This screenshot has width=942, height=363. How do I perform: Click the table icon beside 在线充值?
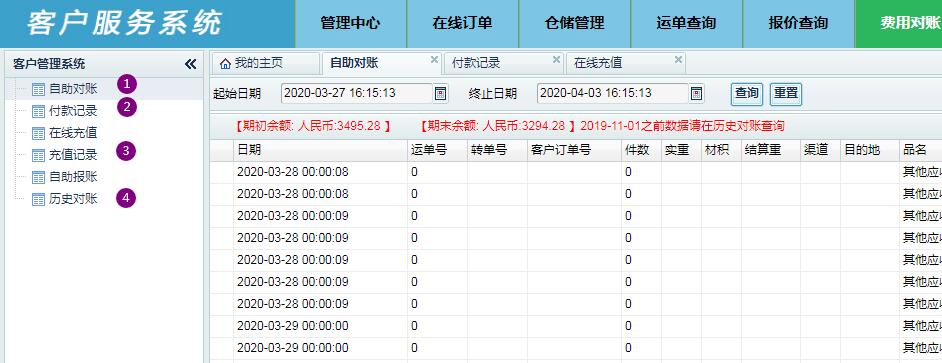(38, 133)
